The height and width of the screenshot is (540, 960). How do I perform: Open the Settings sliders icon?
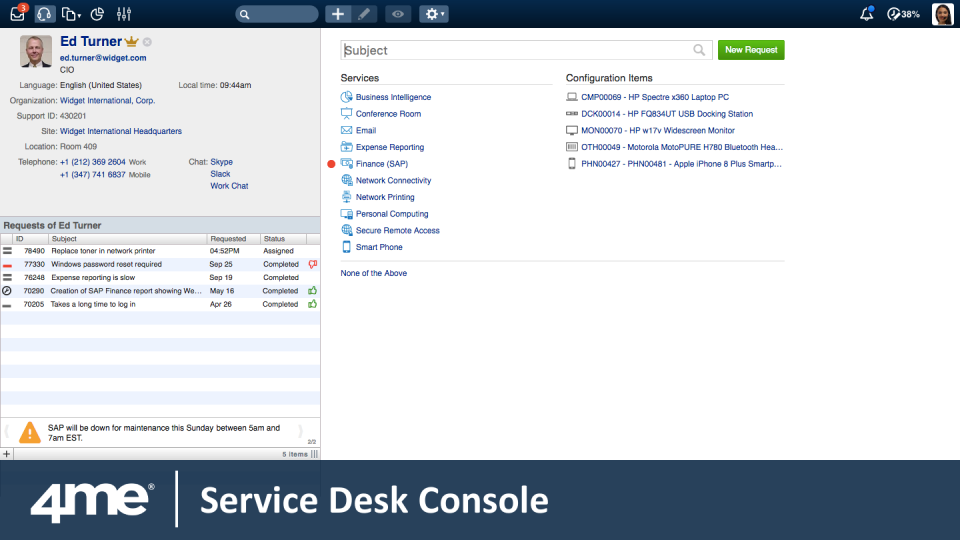tap(124, 13)
